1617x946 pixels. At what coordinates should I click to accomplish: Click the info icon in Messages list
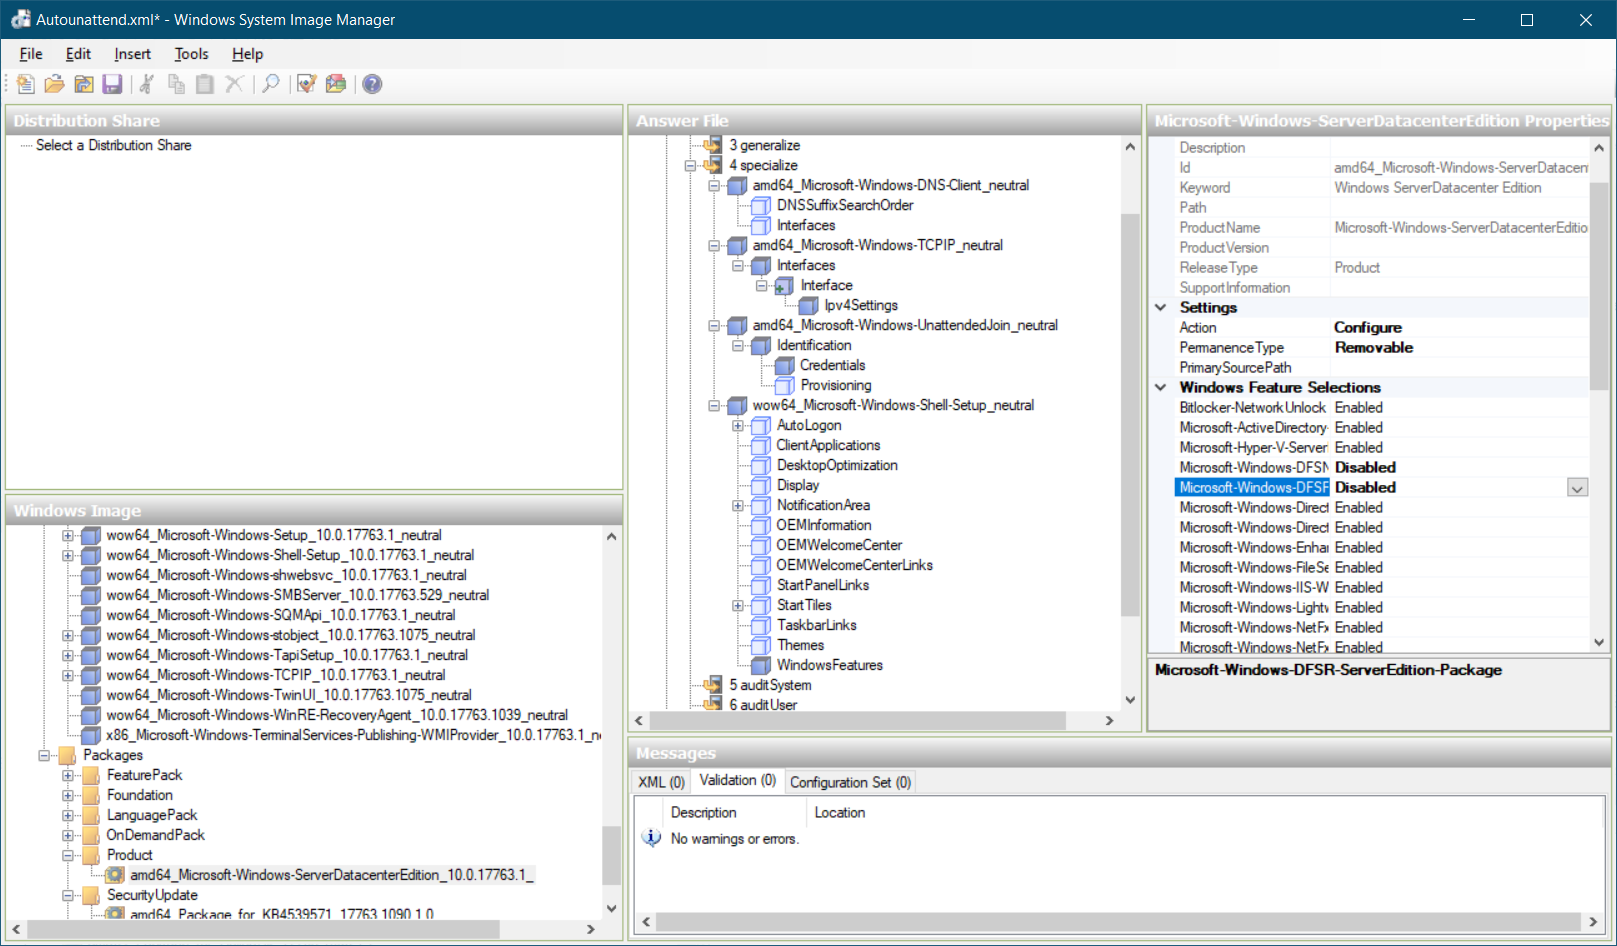(652, 838)
